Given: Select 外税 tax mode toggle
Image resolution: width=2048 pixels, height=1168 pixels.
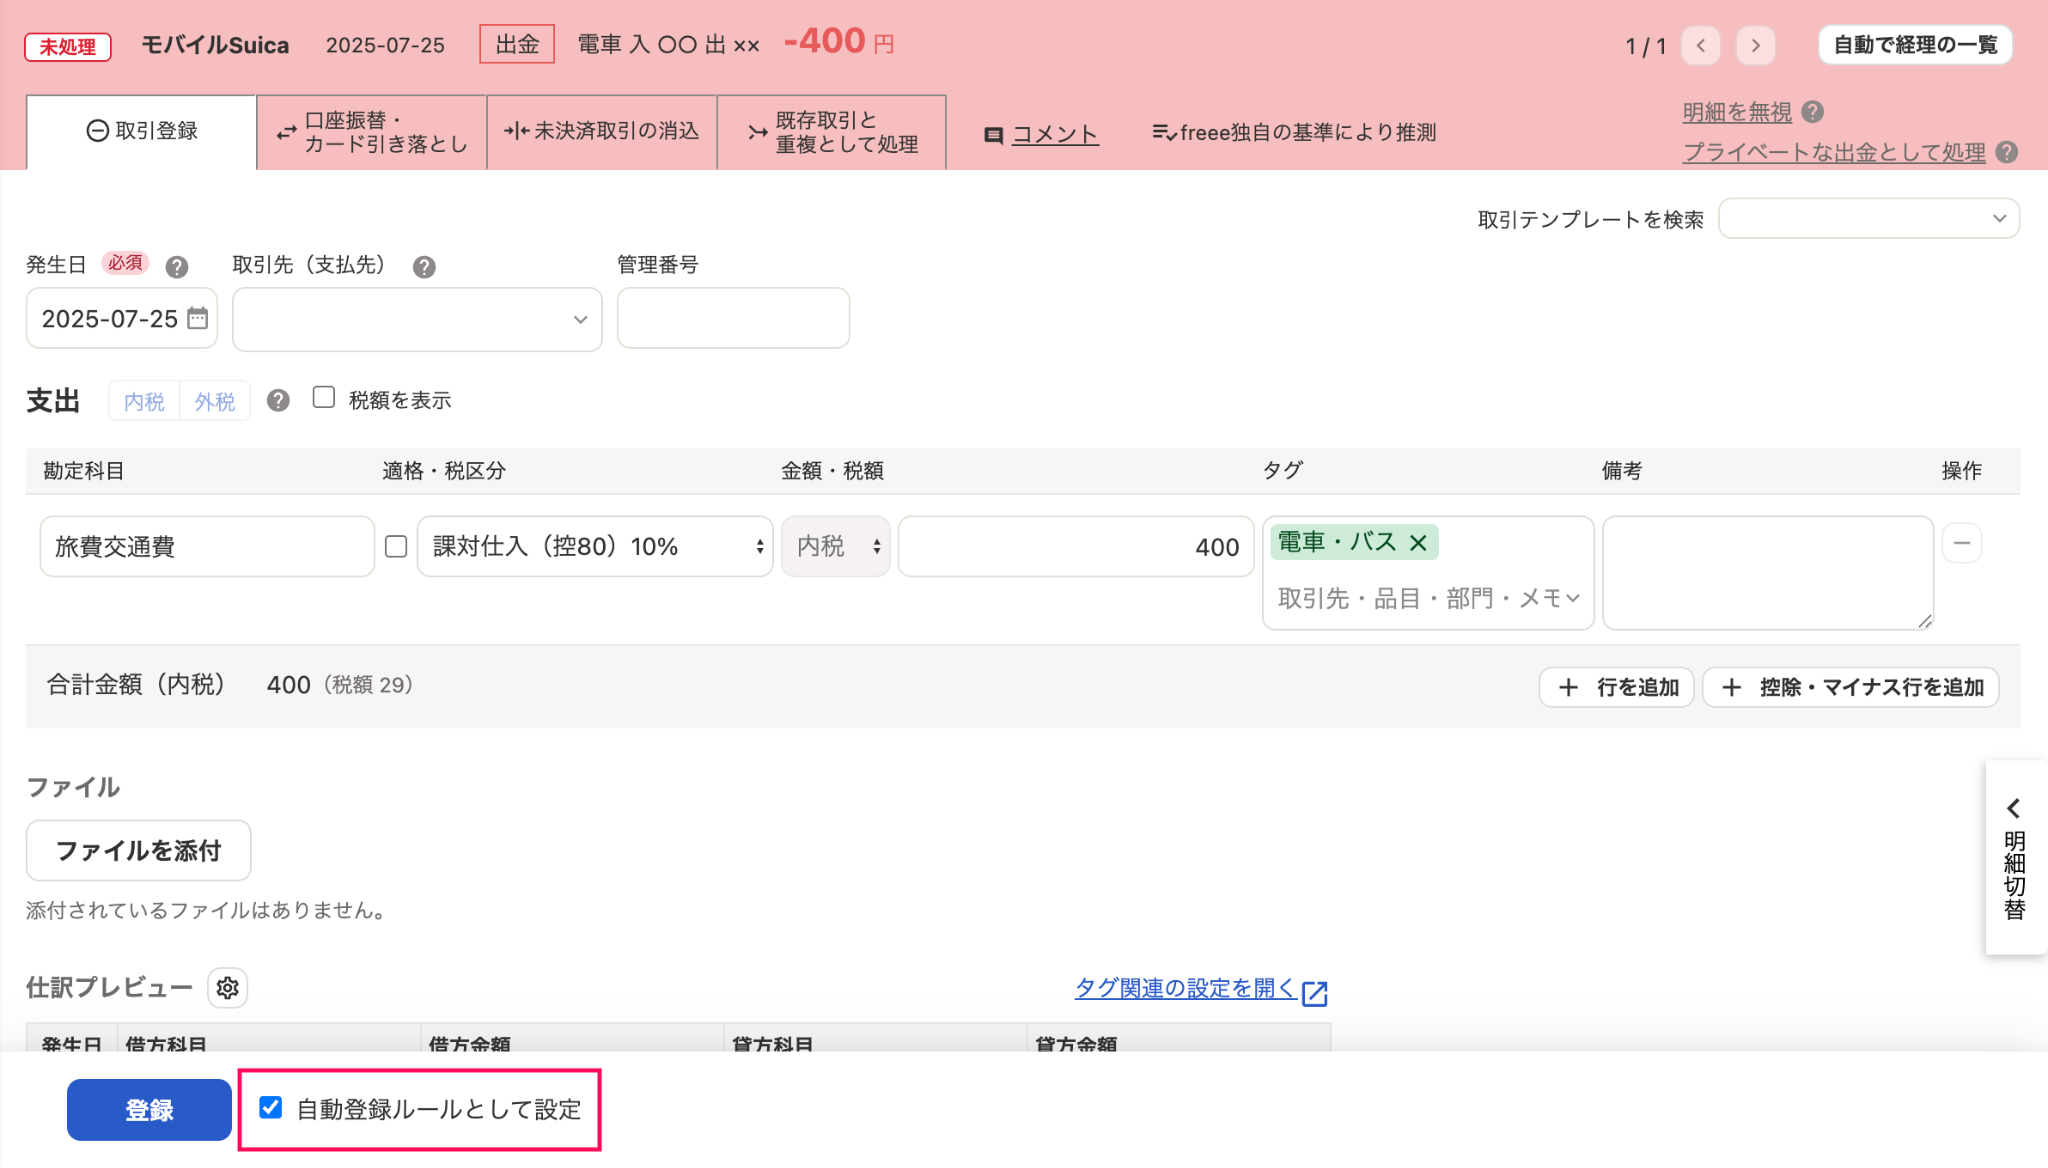Looking at the screenshot, I should 215,401.
